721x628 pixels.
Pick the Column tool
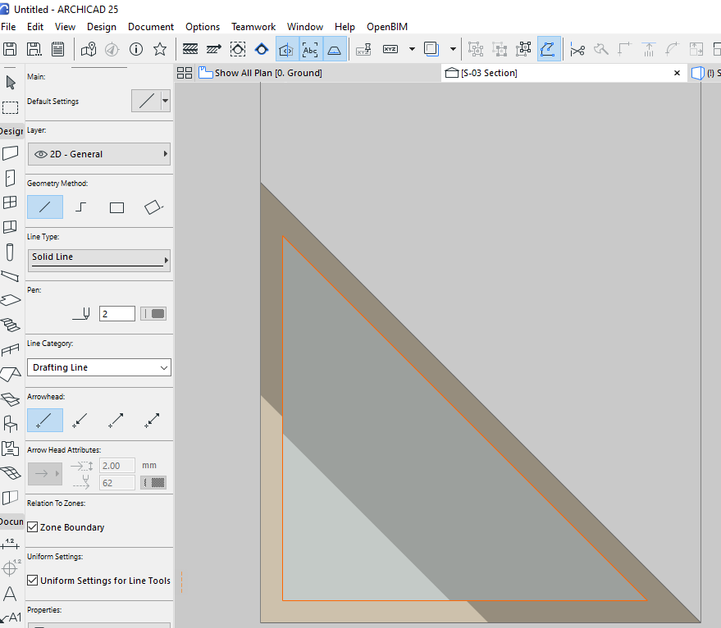tap(10, 252)
